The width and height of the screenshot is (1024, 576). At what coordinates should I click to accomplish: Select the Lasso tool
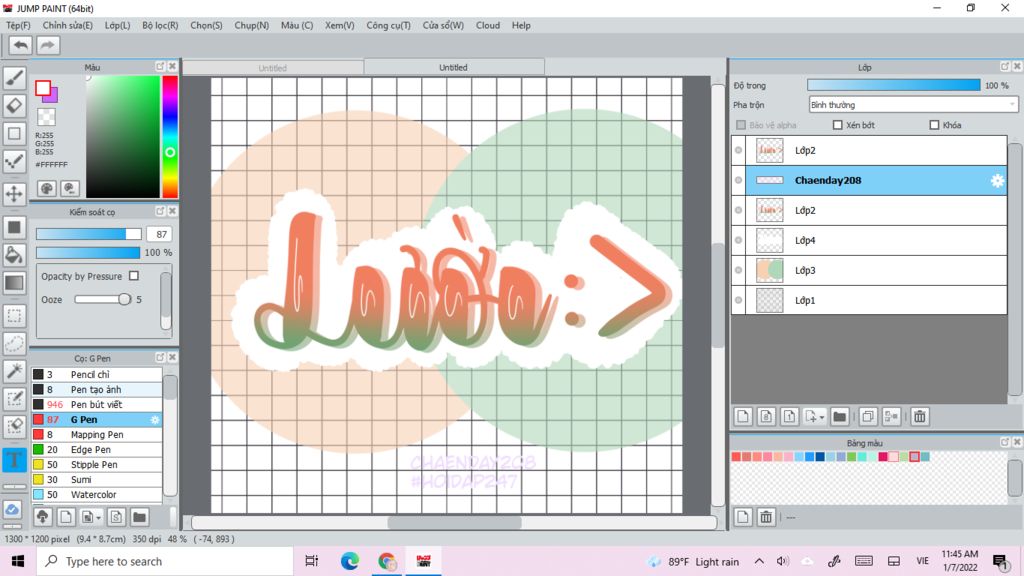(x=14, y=344)
